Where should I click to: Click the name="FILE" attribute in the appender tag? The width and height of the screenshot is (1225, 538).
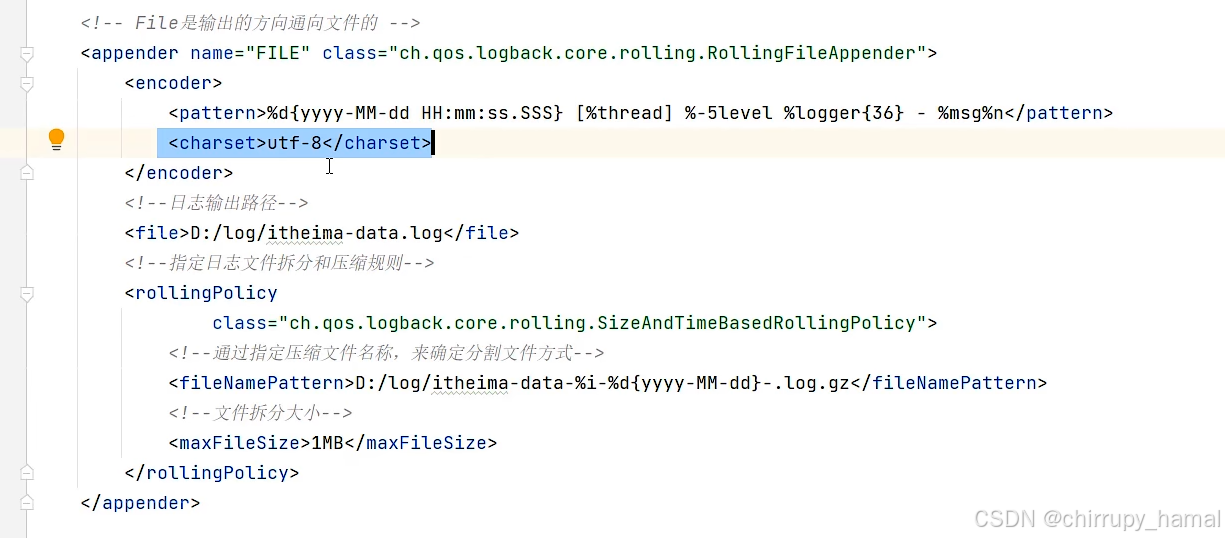(x=250, y=53)
